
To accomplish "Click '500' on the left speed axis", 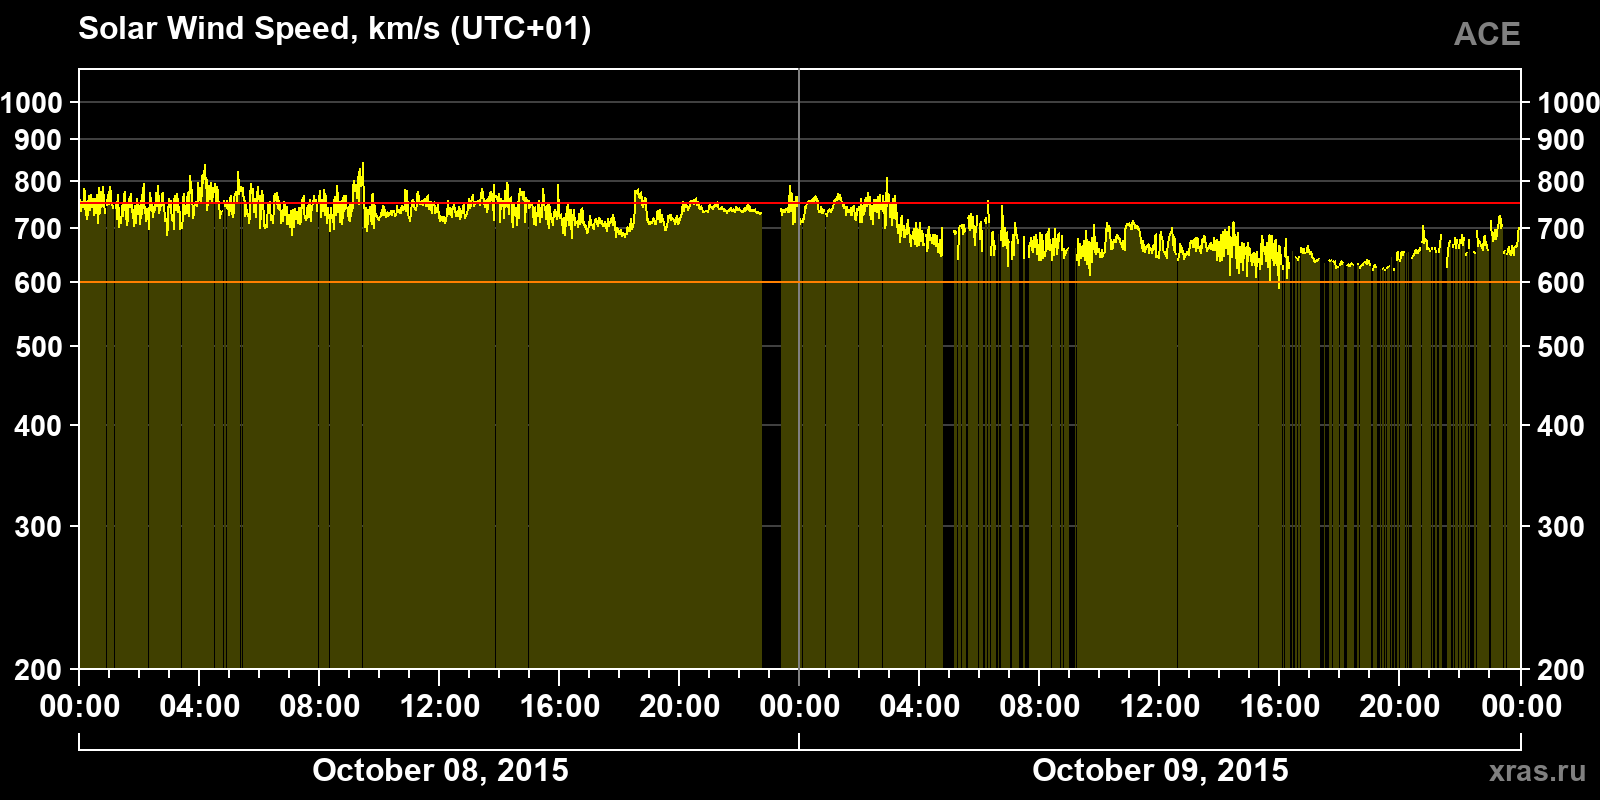I will pyautogui.click(x=38, y=347).
